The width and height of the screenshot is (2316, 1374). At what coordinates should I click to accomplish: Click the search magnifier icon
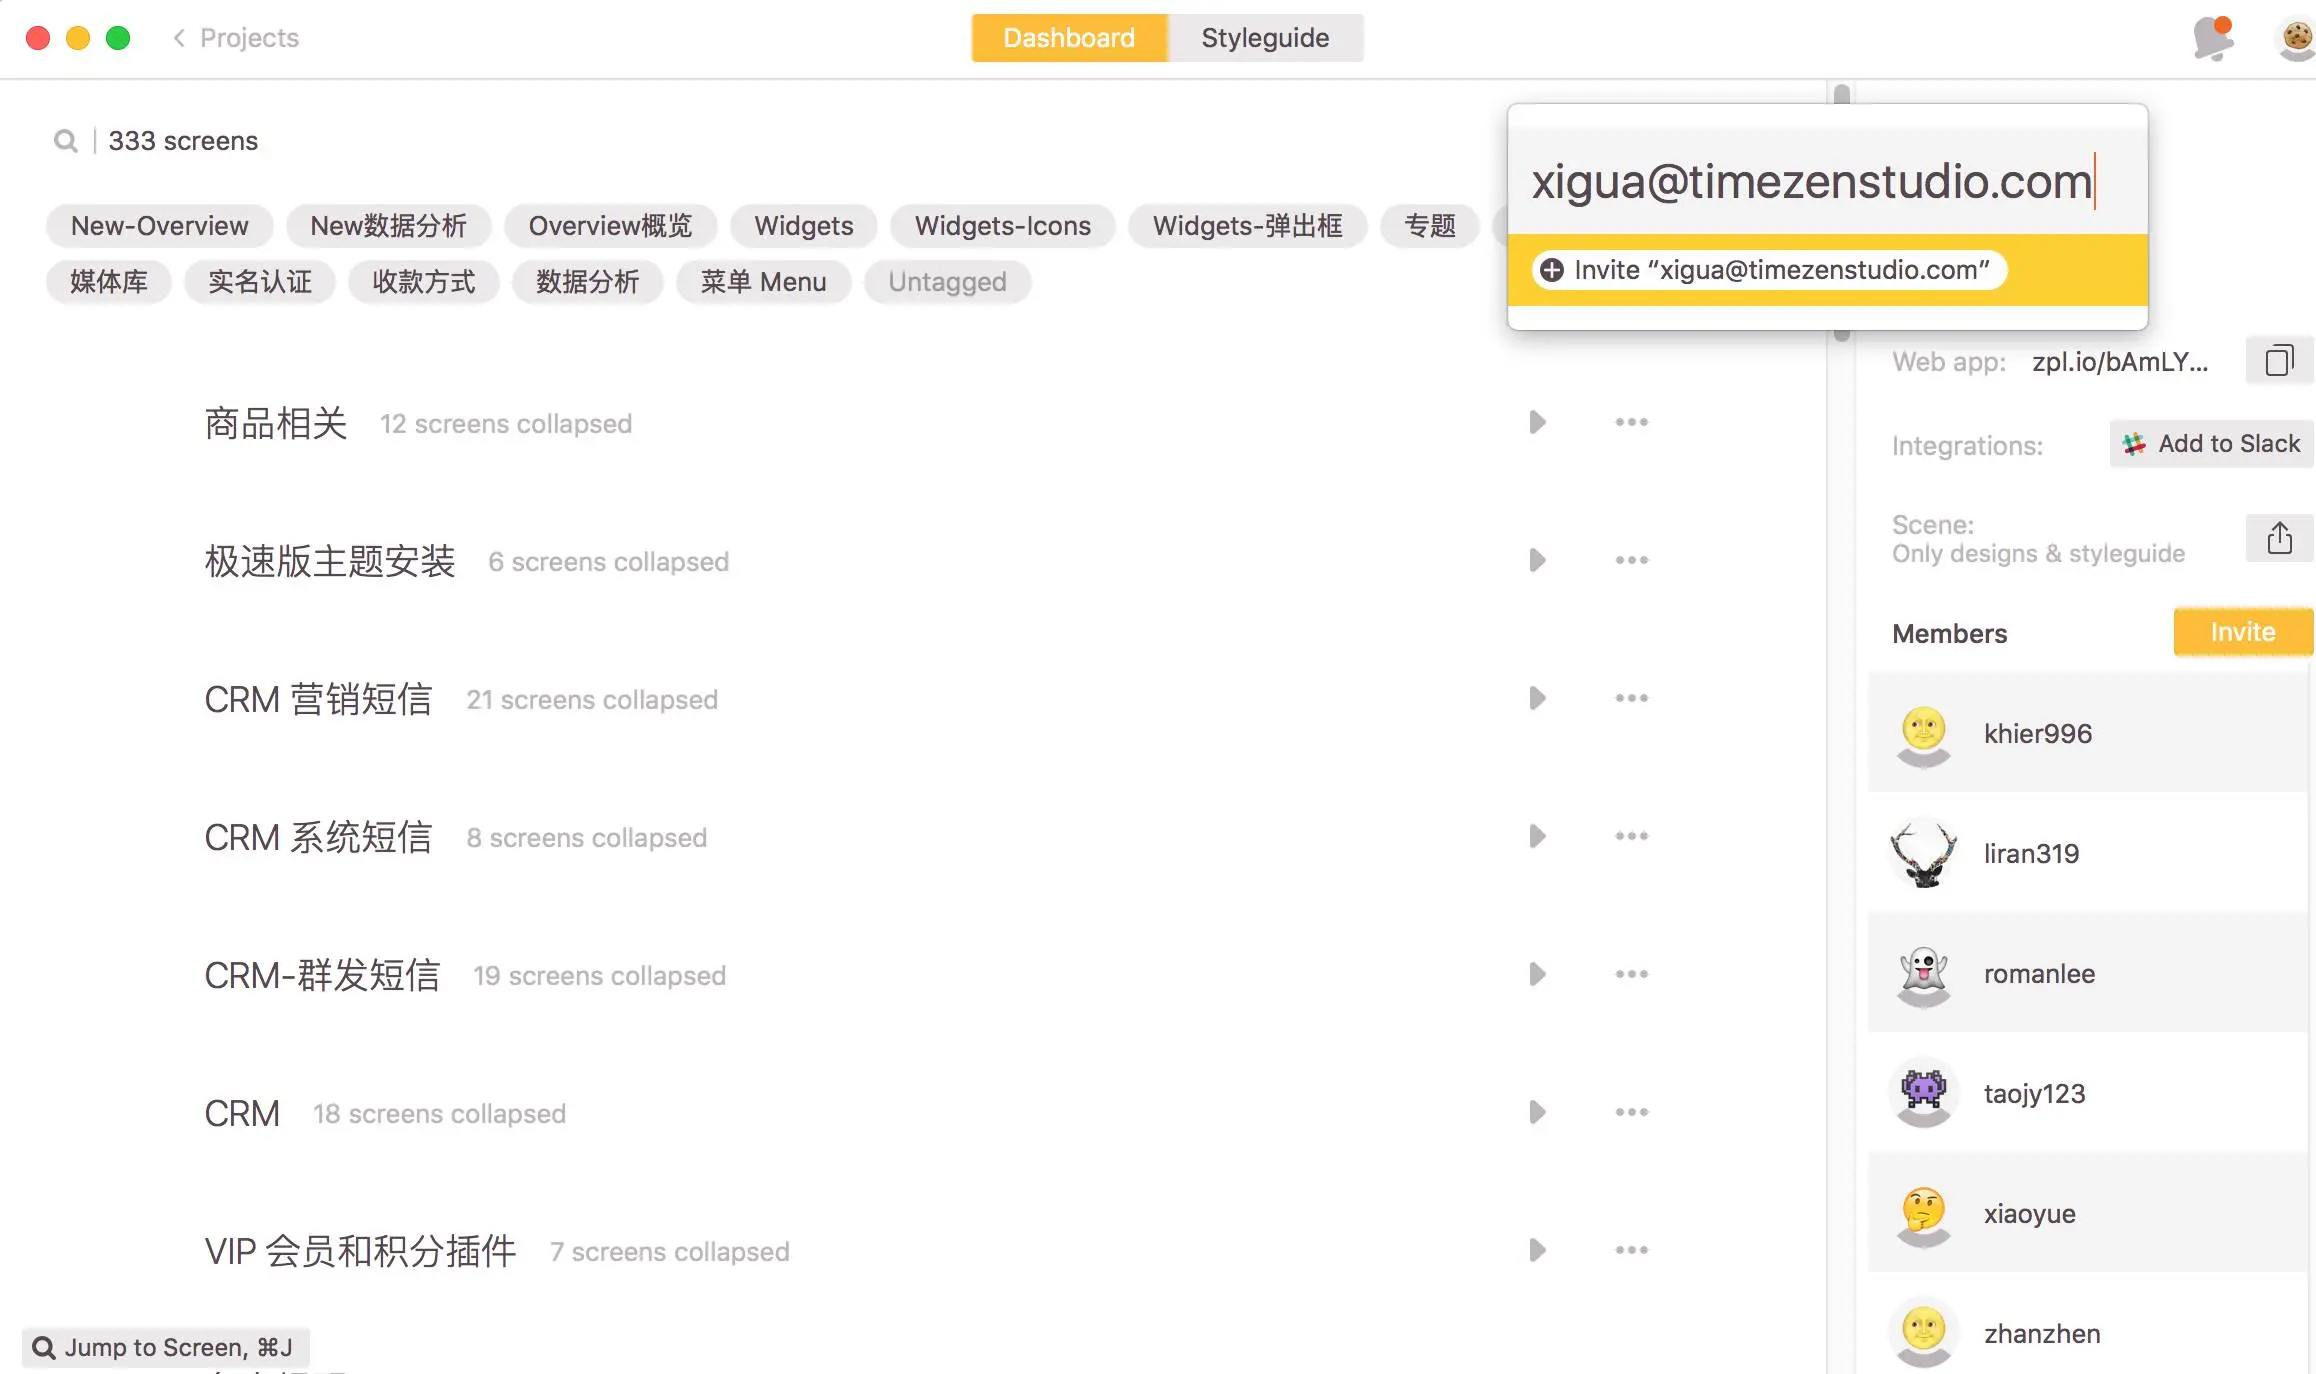66,141
